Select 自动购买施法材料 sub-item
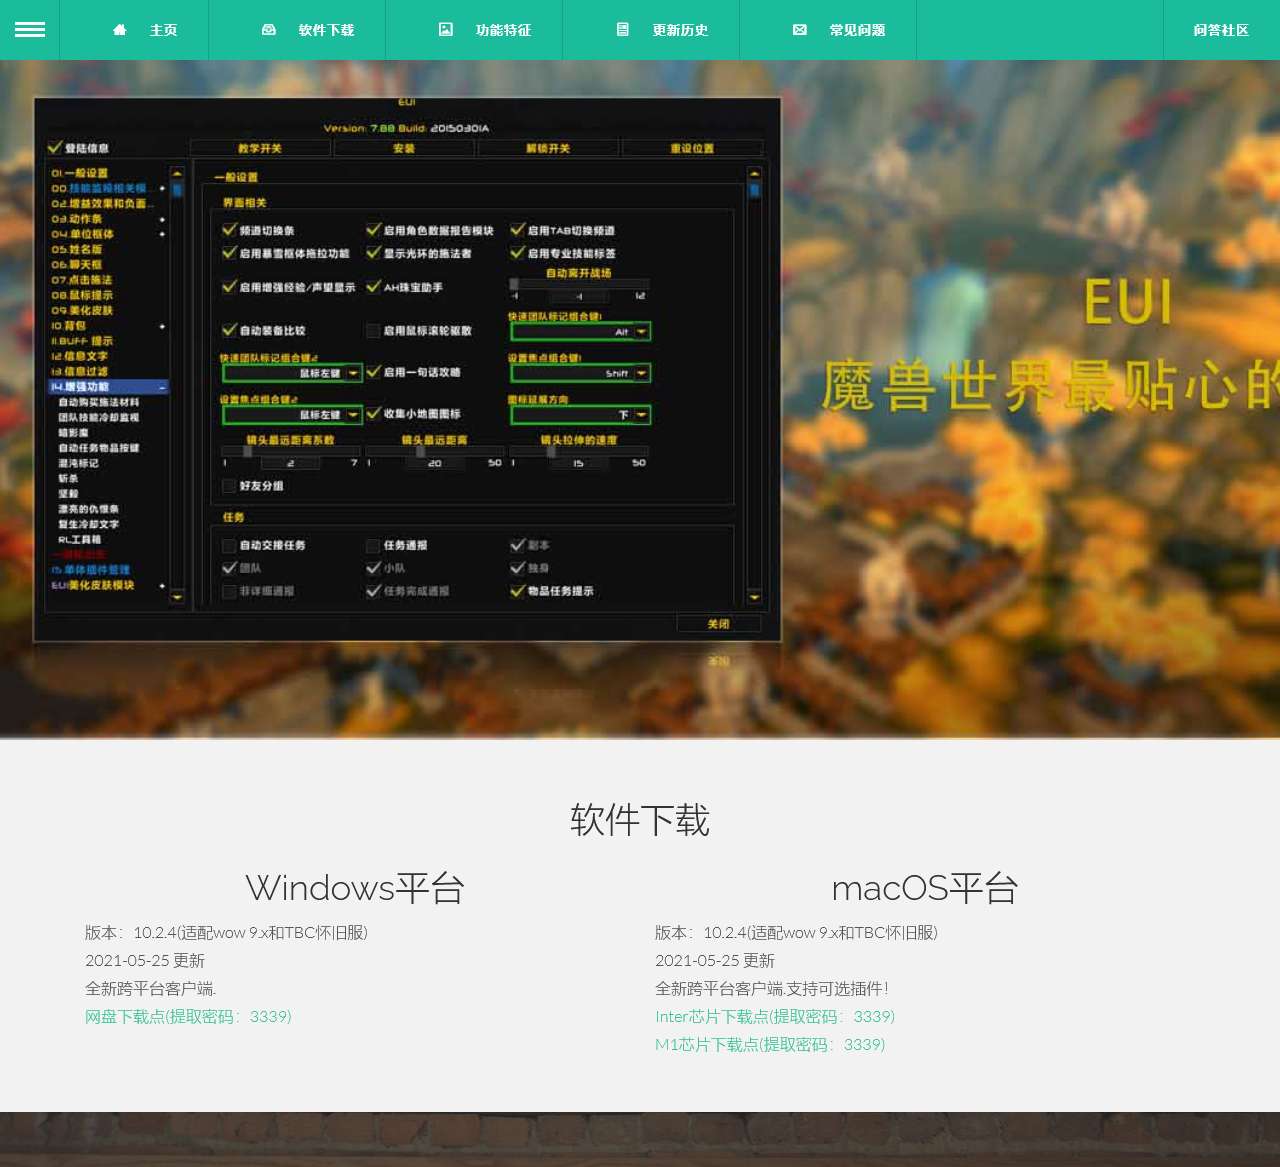 (x=99, y=402)
